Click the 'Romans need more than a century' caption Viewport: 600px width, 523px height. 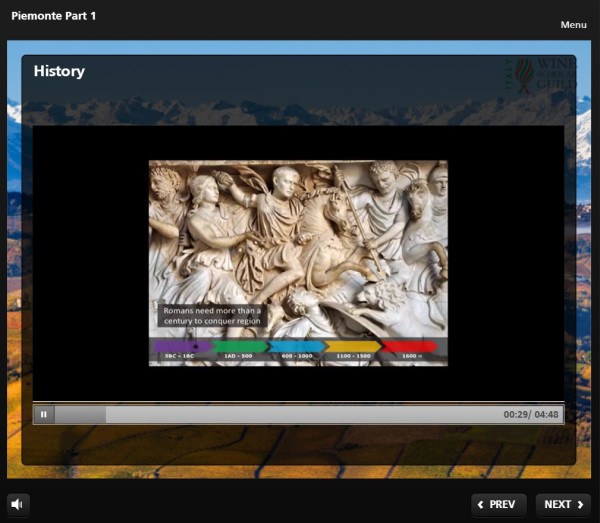tap(212, 316)
